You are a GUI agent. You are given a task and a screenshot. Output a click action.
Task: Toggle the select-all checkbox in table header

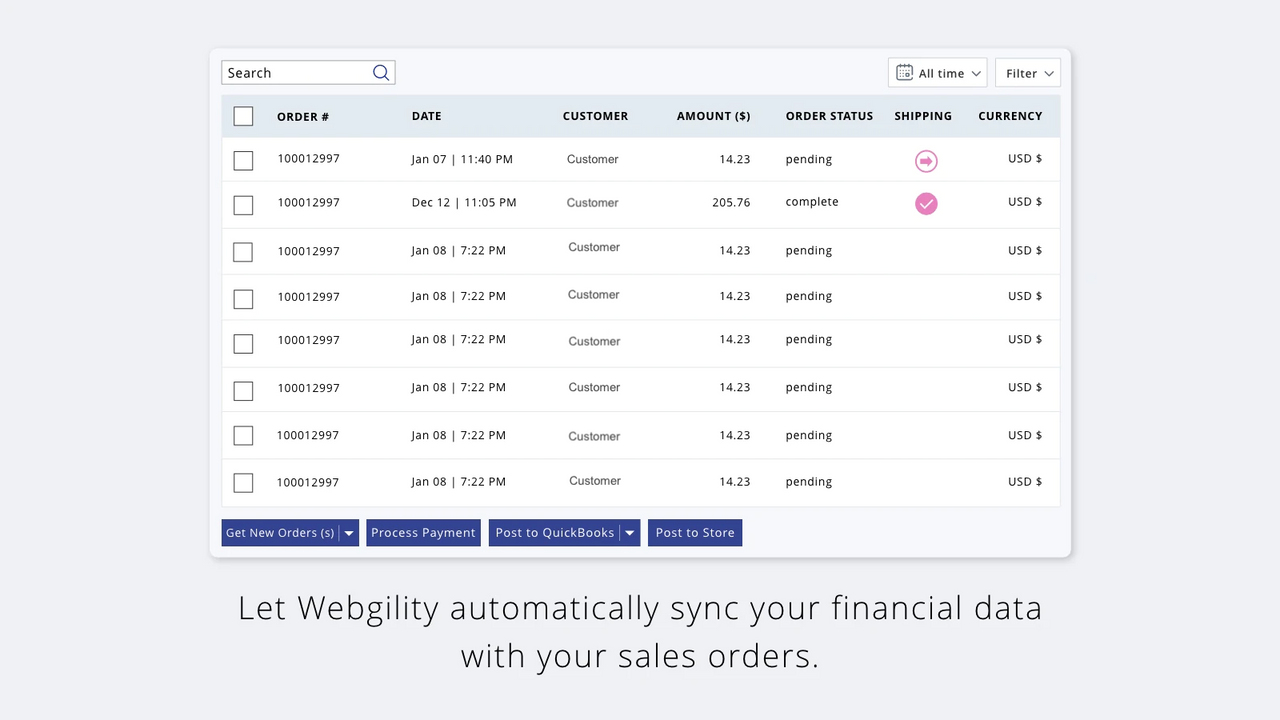pos(243,116)
